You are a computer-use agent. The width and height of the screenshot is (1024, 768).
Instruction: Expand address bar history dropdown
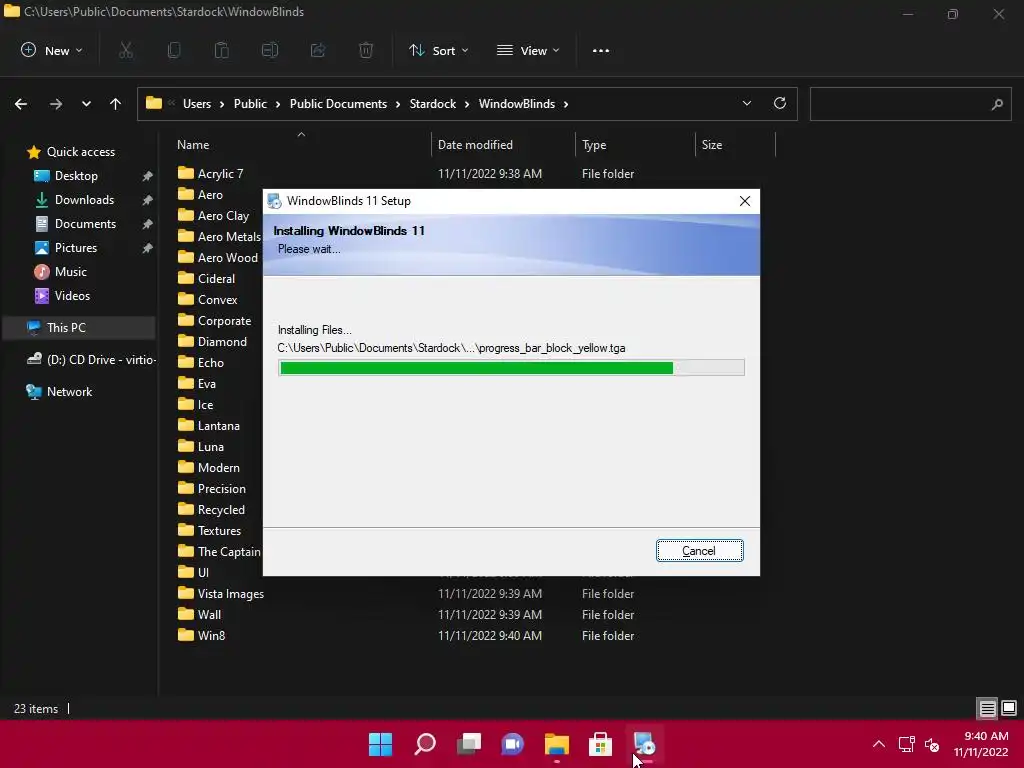[746, 103]
